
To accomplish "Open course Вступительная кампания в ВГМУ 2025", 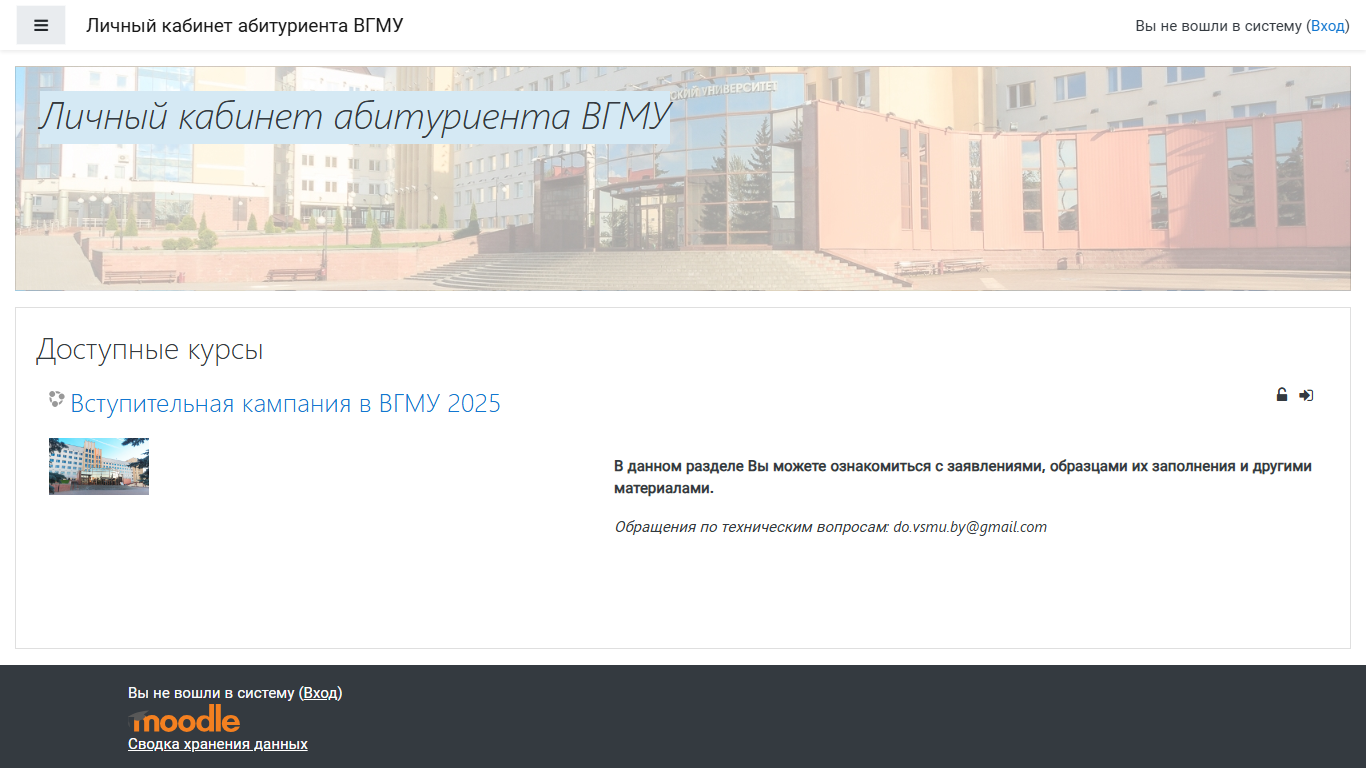I will point(285,404).
